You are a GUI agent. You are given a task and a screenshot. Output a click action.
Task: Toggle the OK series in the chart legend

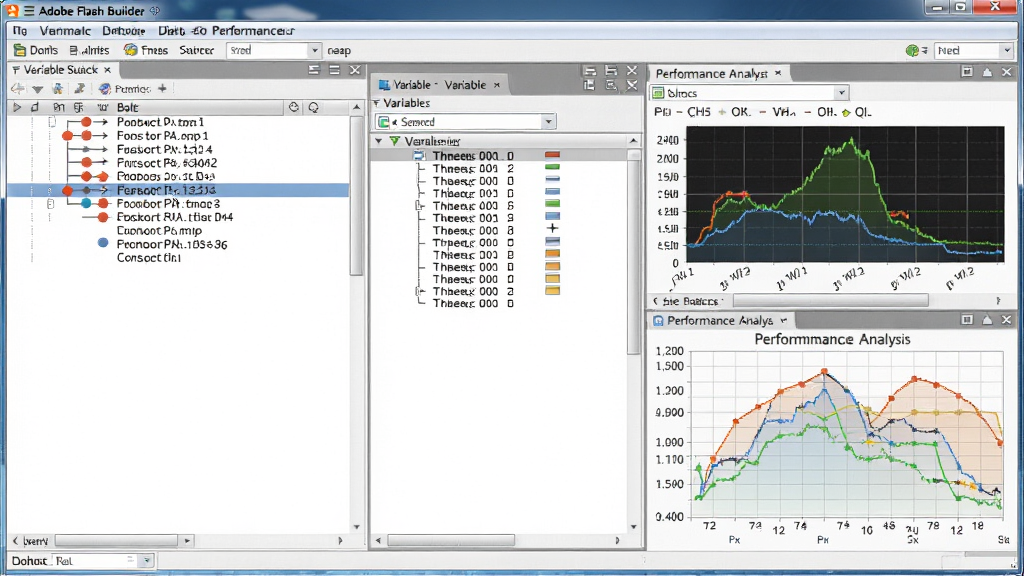(733, 112)
